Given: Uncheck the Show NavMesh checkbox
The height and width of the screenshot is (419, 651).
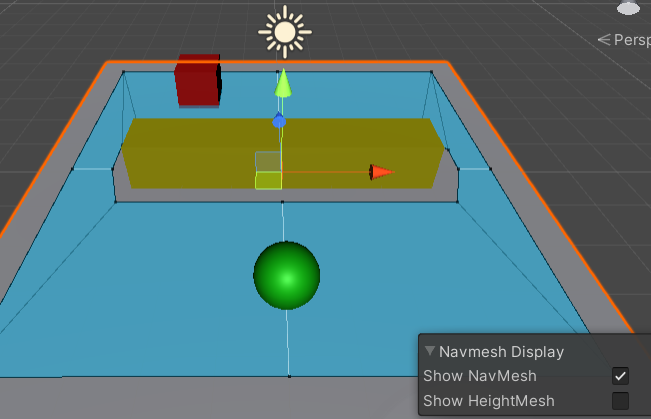Looking at the screenshot, I should click(x=620, y=376).
